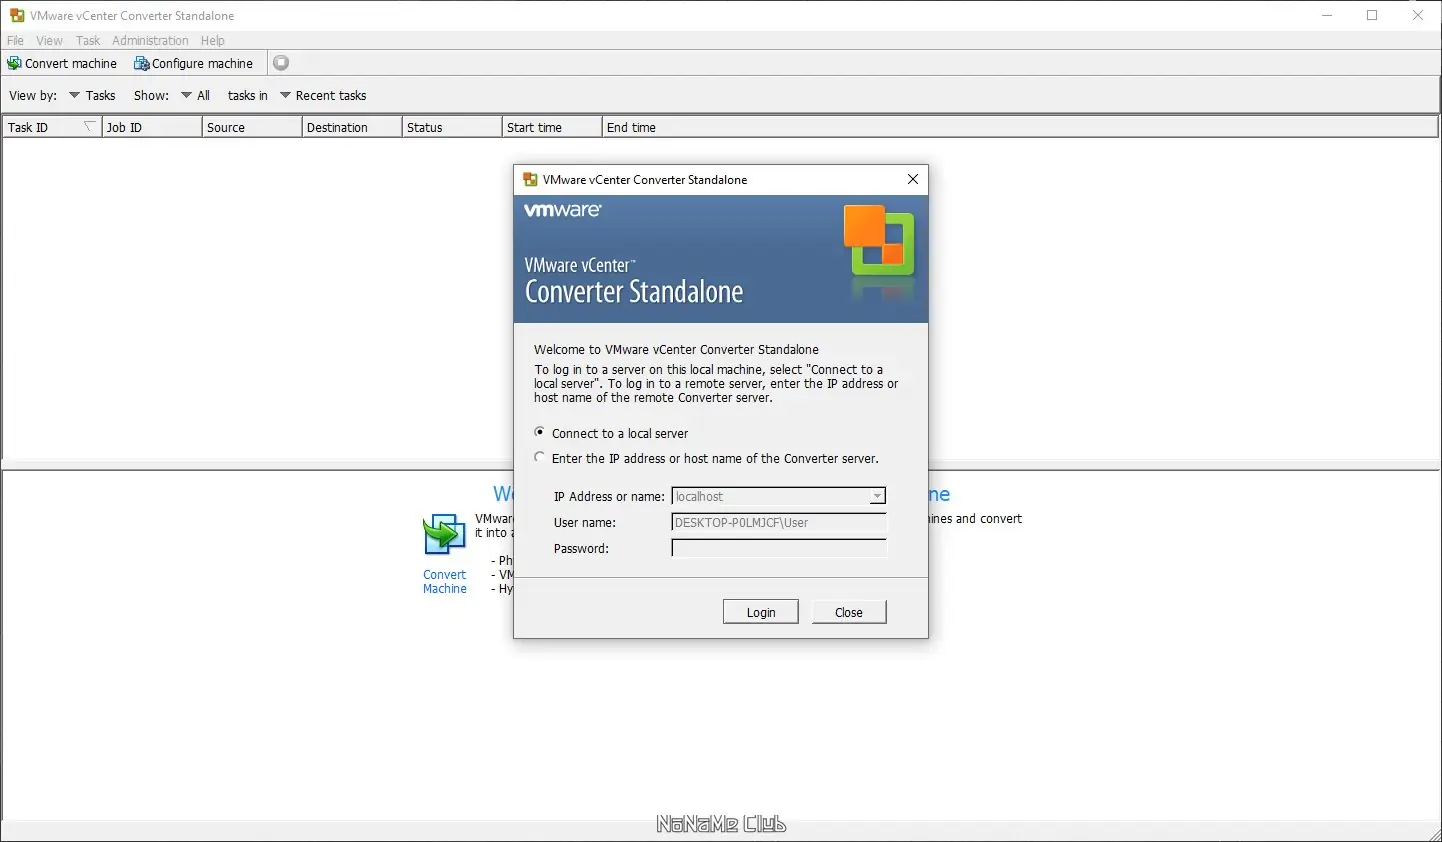The height and width of the screenshot is (842, 1442).
Task: Sort by Job ID column header
Action: (152, 127)
